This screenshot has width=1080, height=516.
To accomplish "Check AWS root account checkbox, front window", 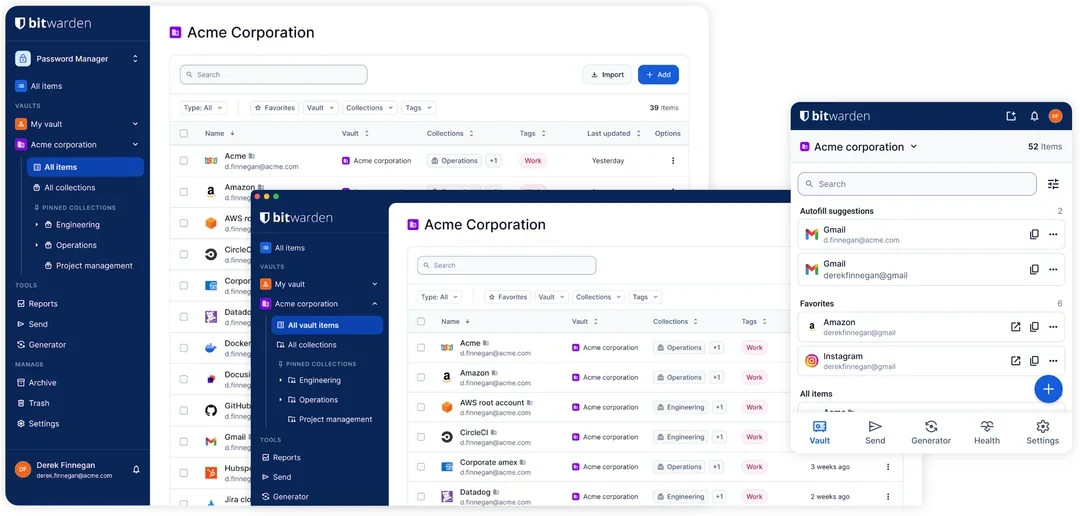I will click(x=421, y=407).
